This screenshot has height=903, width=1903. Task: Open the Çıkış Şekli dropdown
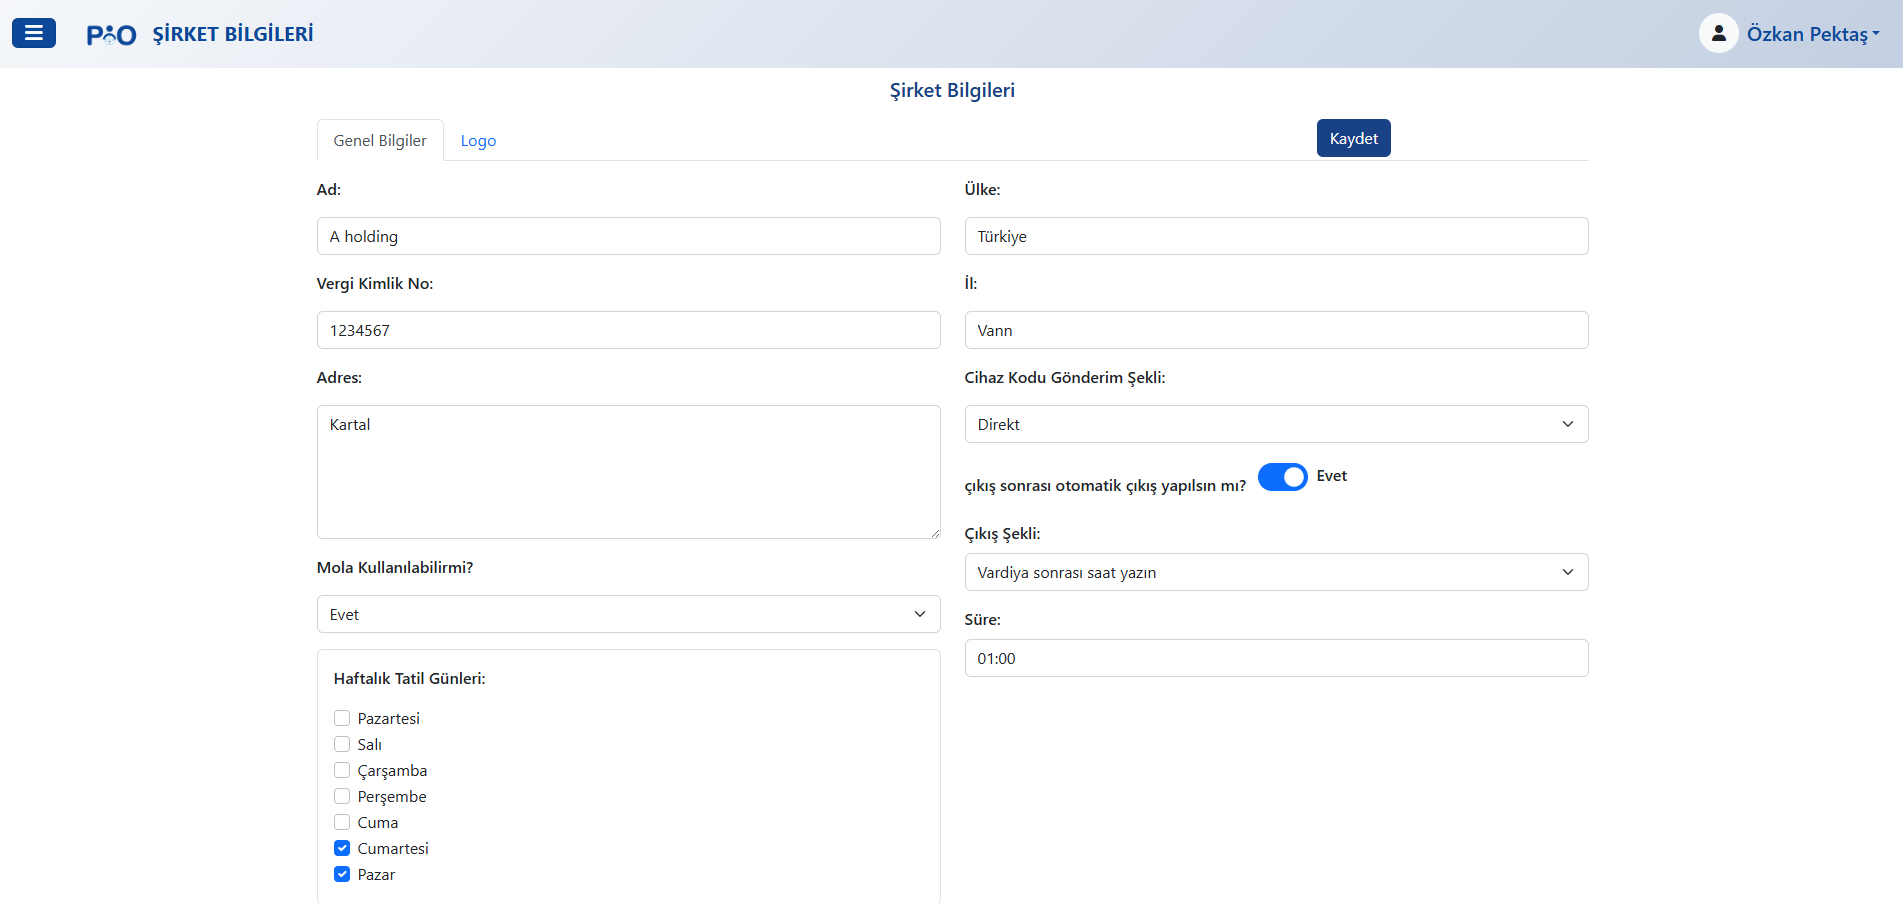tap(1275, 572)
